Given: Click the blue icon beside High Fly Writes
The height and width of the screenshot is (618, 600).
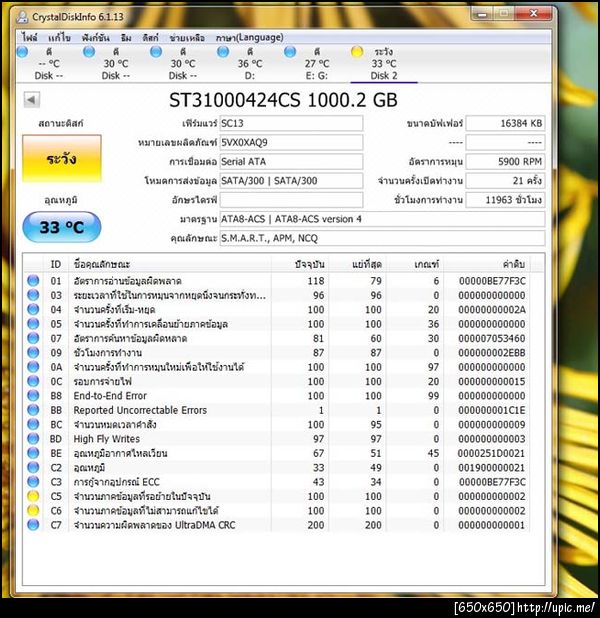Looking at the screenshot, I should tap(33, 439).
